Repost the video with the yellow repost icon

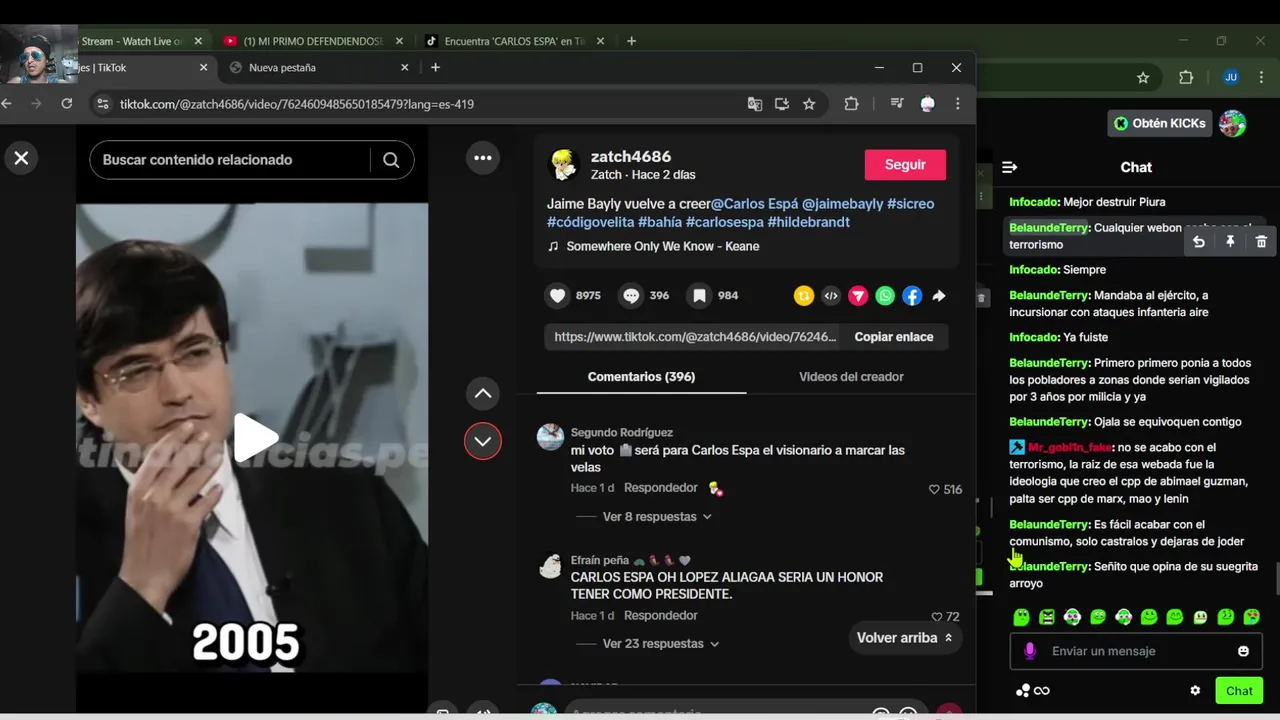click(x=804, y=296)
